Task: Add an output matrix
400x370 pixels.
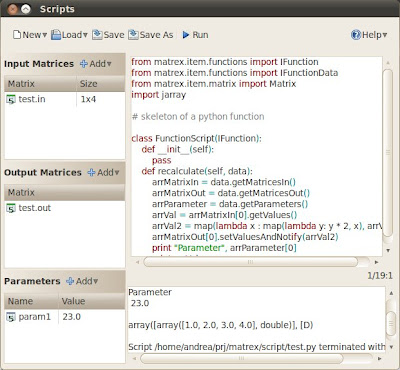Action: (103, 172)
